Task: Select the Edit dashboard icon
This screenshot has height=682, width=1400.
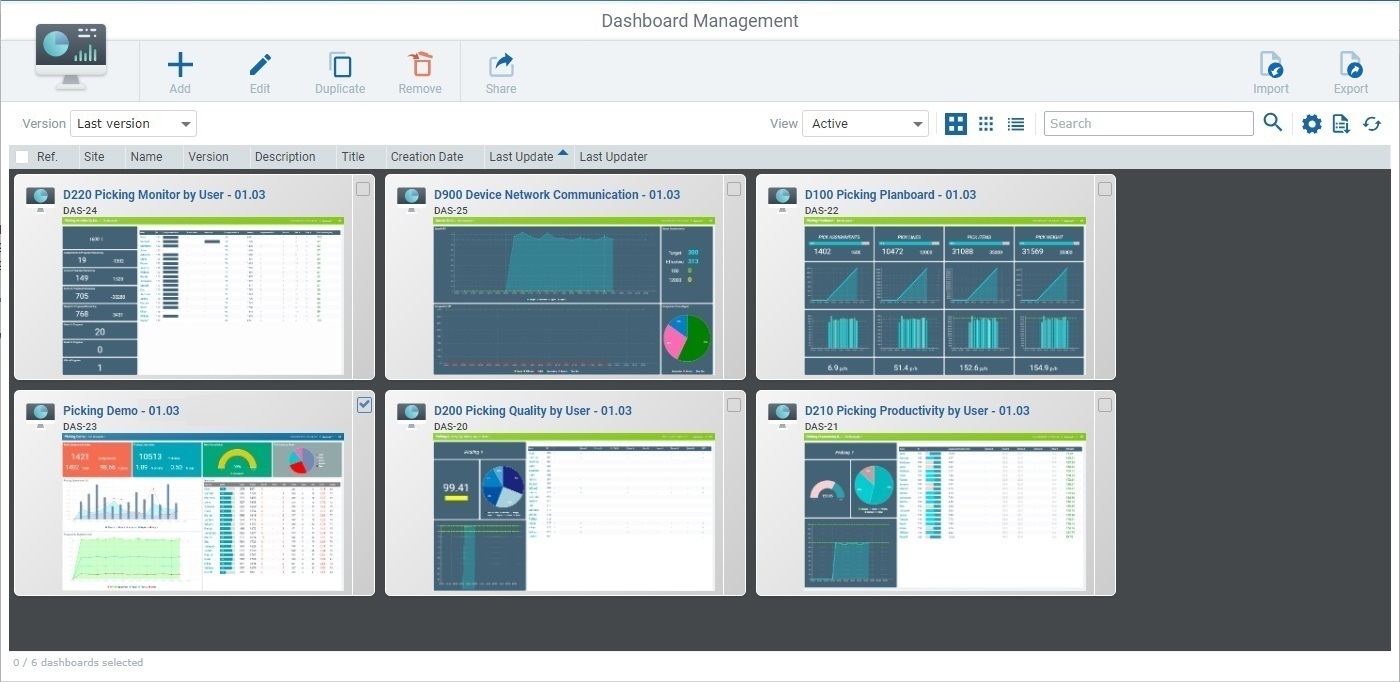Action: click(x=260, y=65)
